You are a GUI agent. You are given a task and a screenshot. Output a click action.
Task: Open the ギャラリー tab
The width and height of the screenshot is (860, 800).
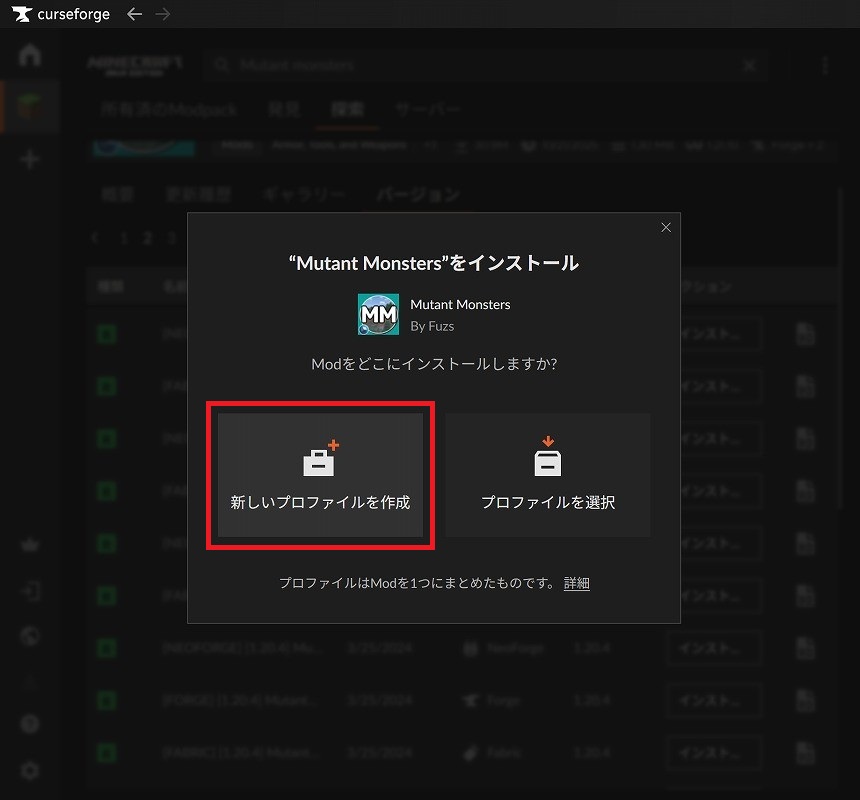pyautogui.click(x=304, y=194)
